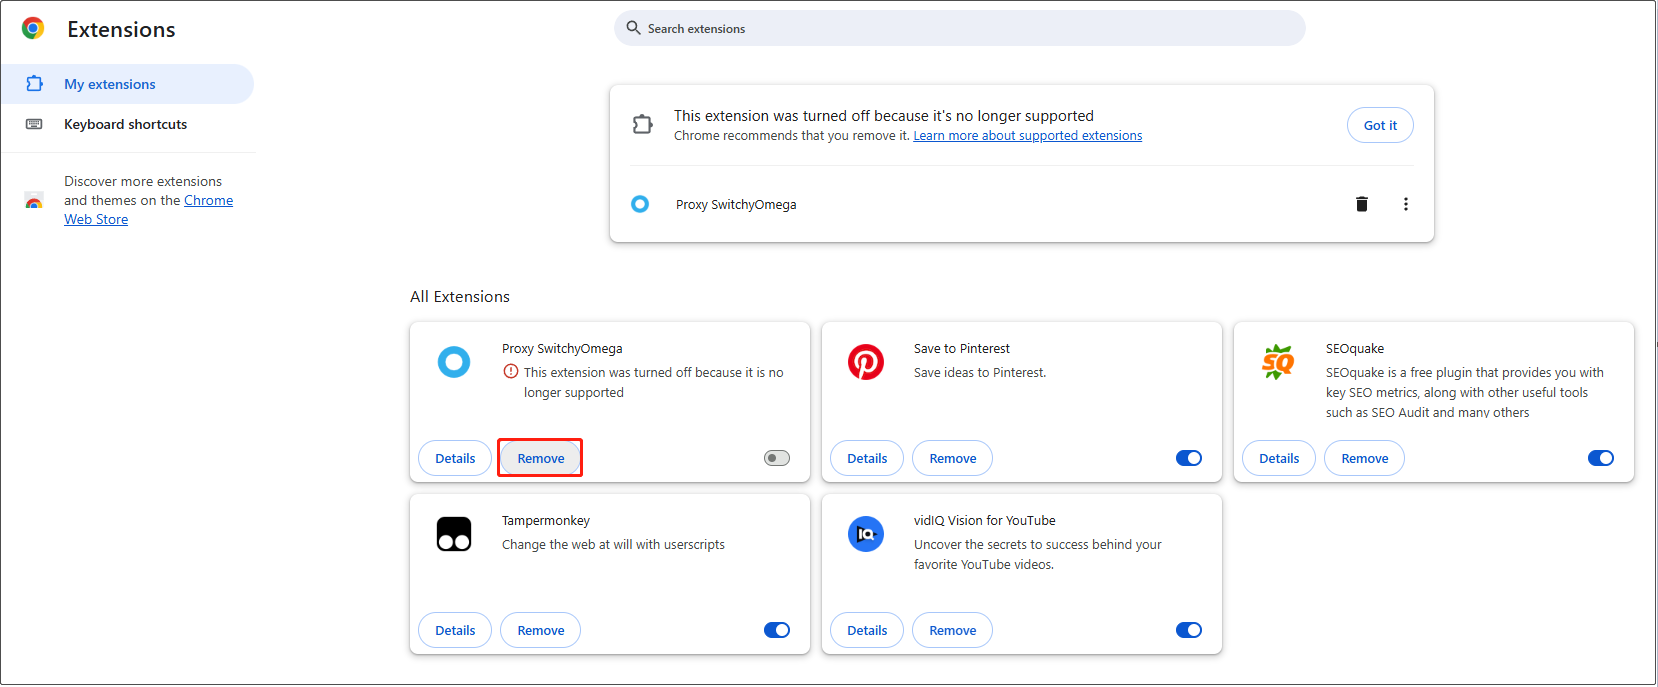Viewport: 1658px width, 687px height.
Task: Dismiss banner with Got it
Action: coord(1380,125)
